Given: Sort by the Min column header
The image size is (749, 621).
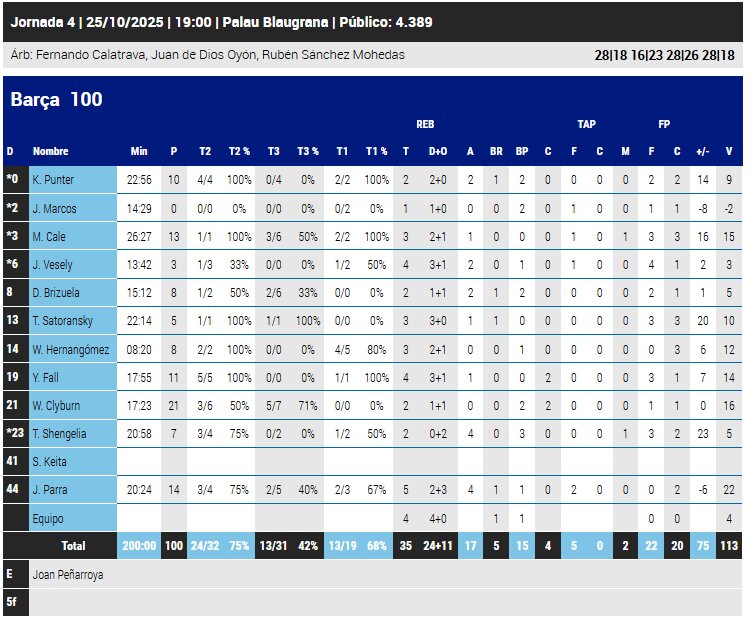Looking at the screenshot, I should coord(139,151).
